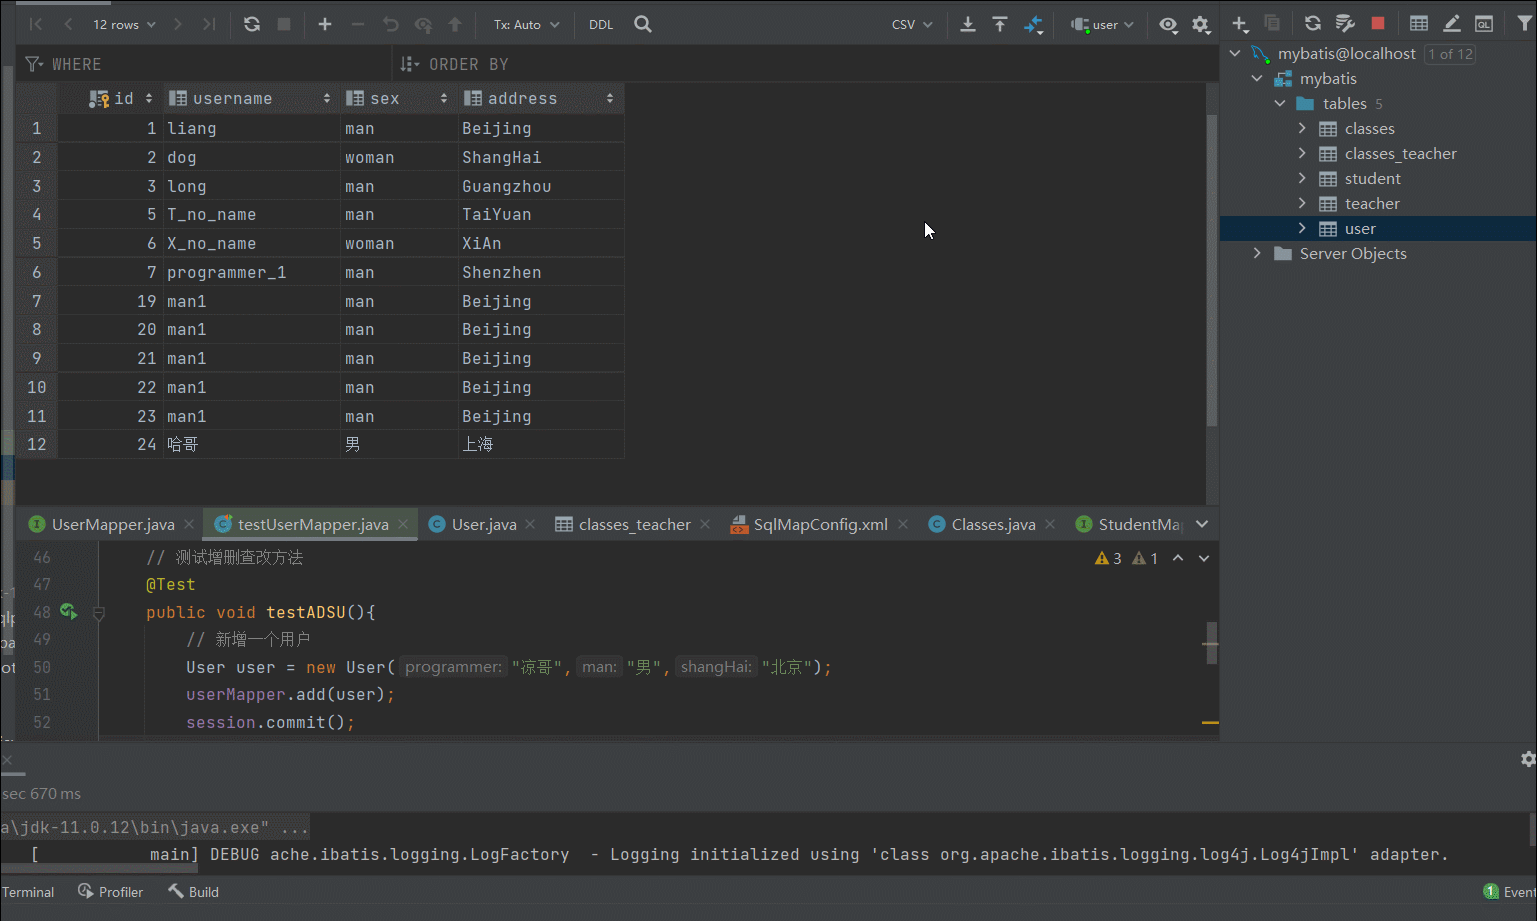Sort by the id column header
Viewport: 1537px width, 921px height.
click(123, 98)
